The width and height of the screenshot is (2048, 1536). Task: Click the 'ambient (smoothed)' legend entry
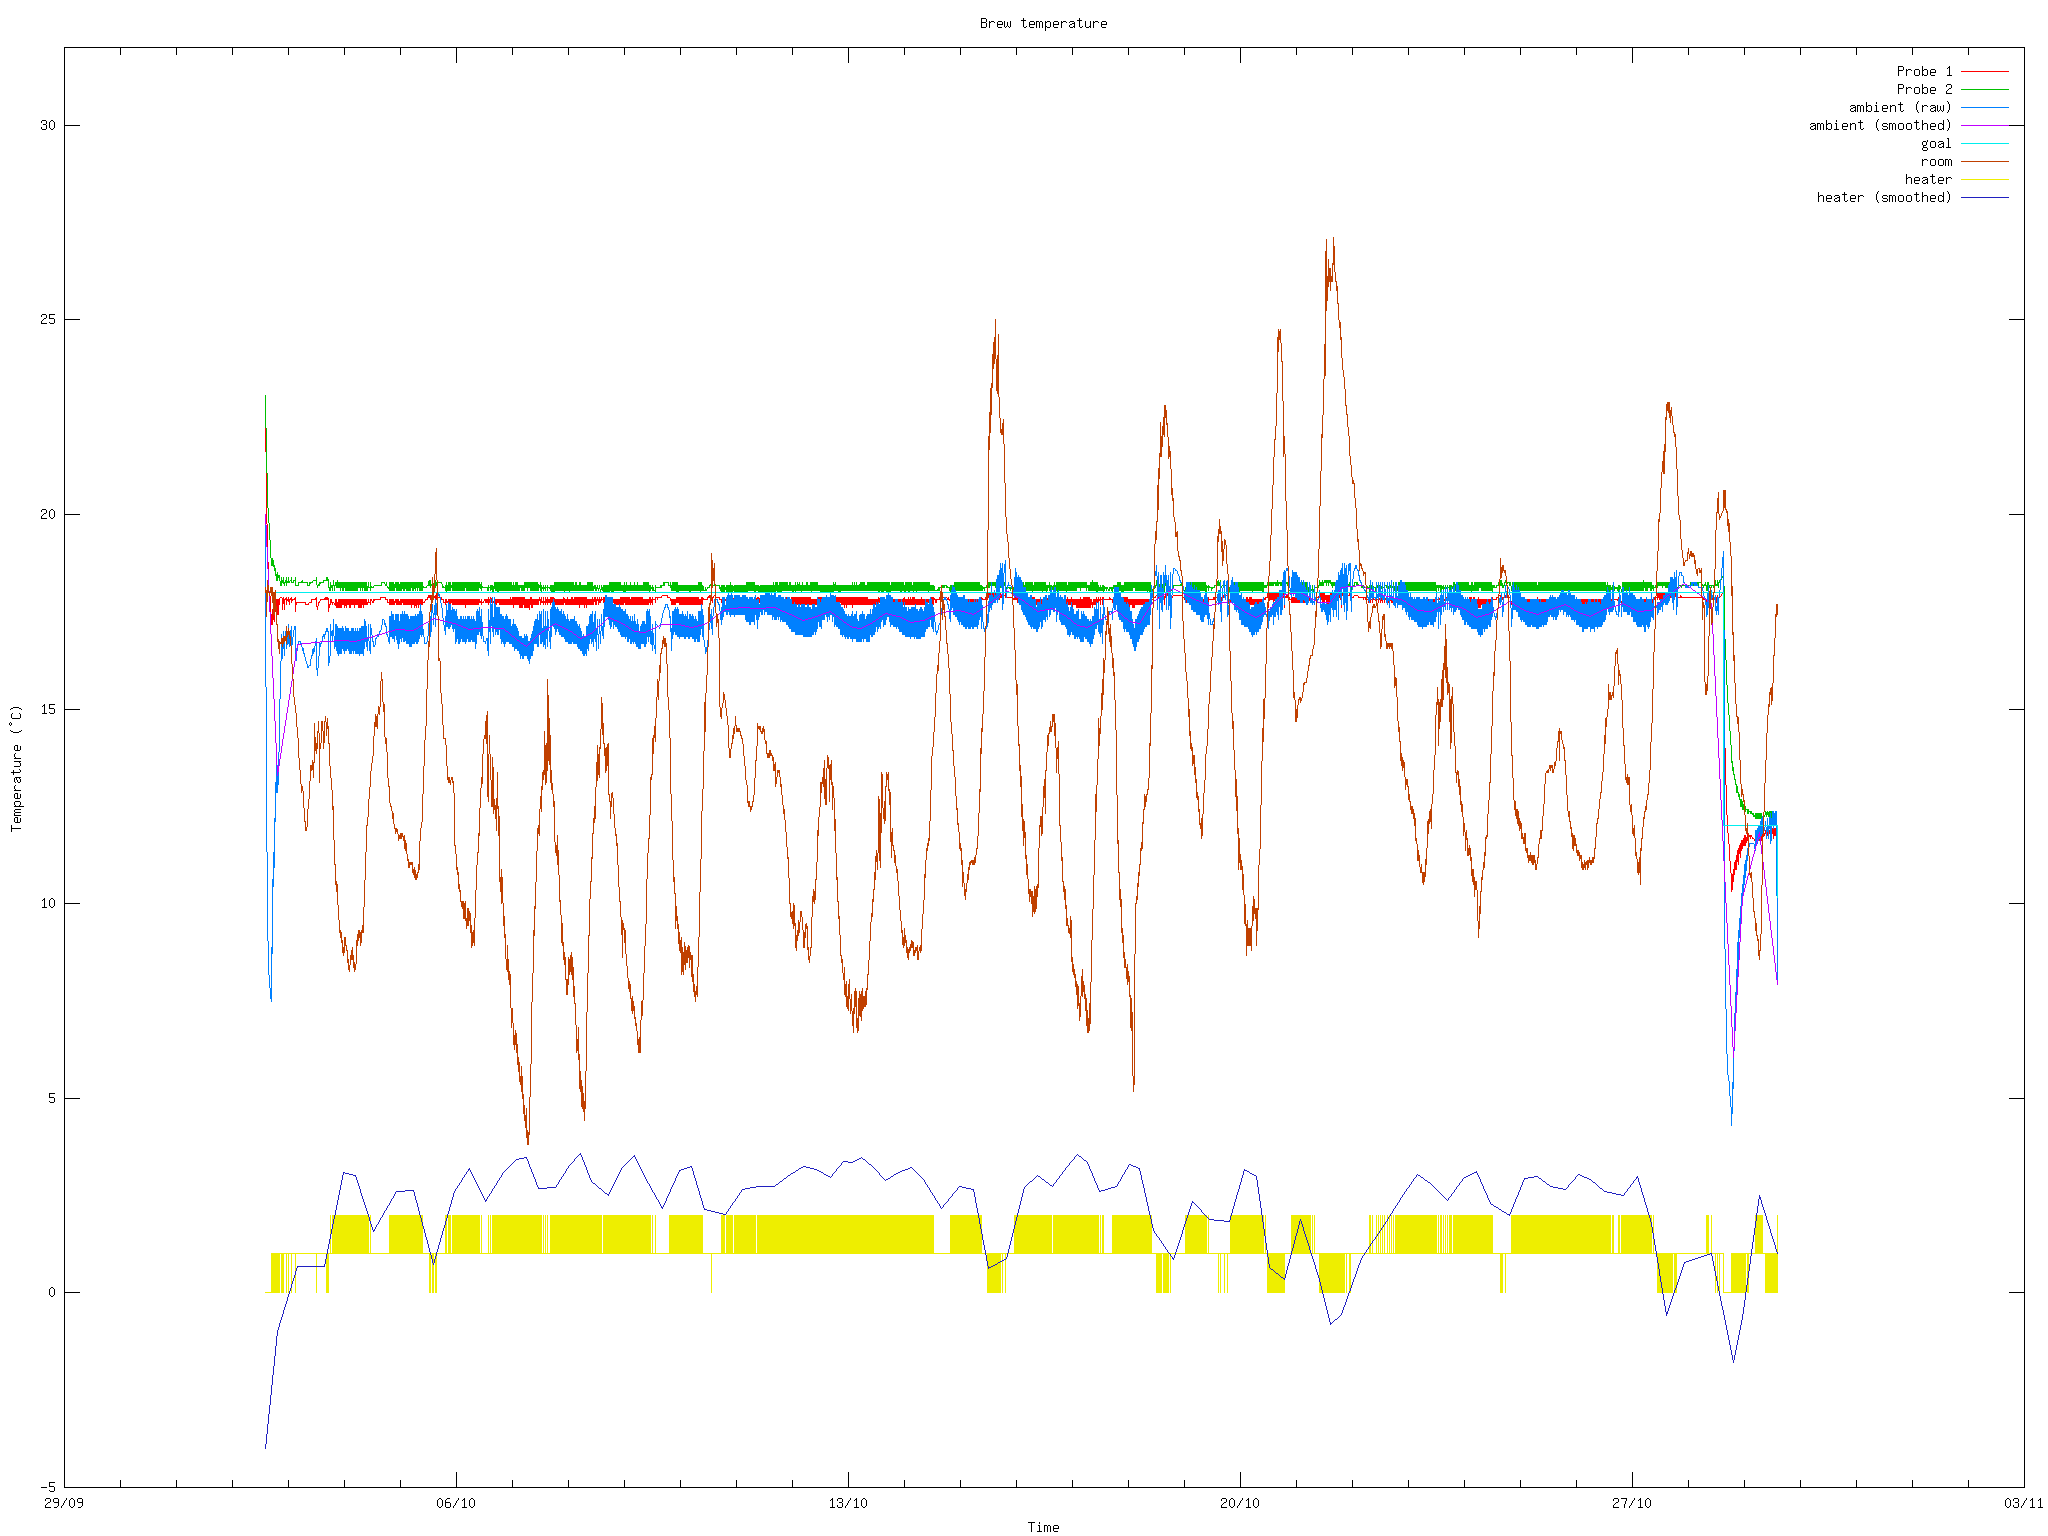(x=1880, y=126)
